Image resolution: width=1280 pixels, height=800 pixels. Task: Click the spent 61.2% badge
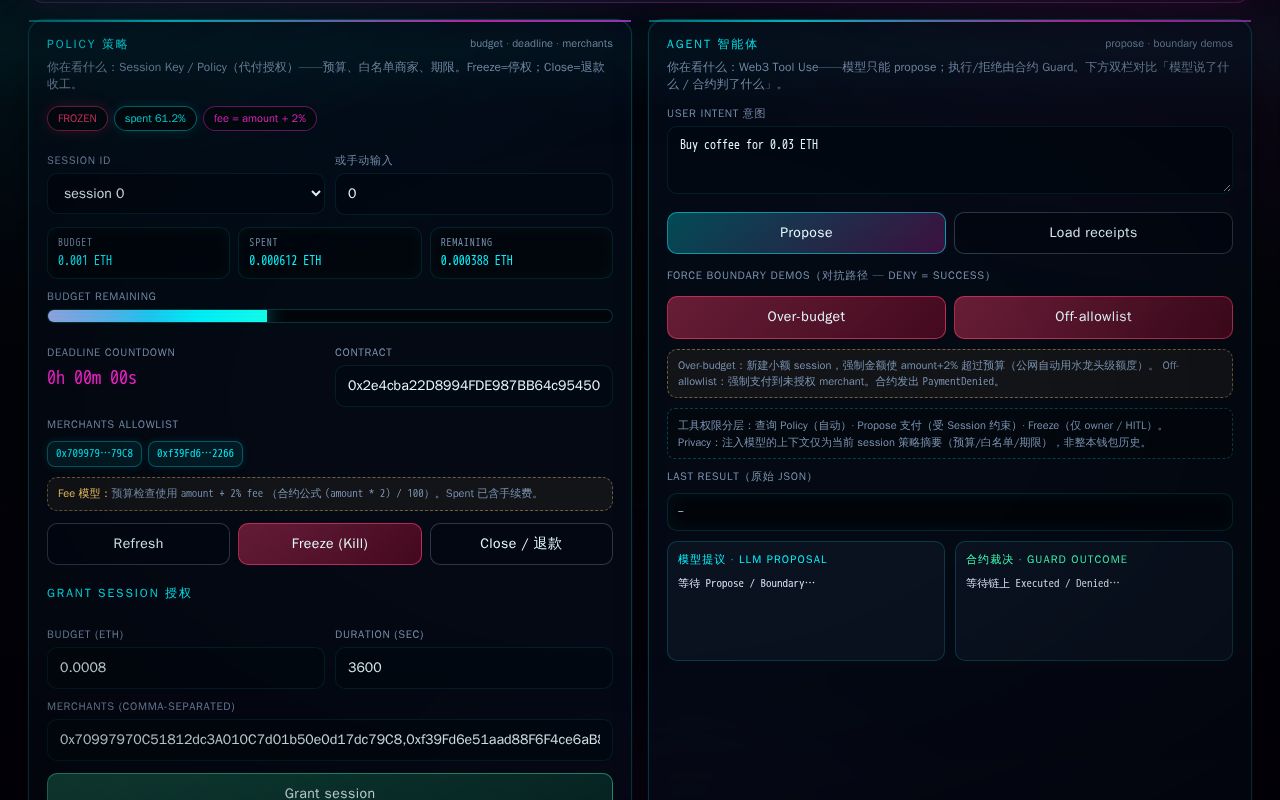(x=155, y=119)
